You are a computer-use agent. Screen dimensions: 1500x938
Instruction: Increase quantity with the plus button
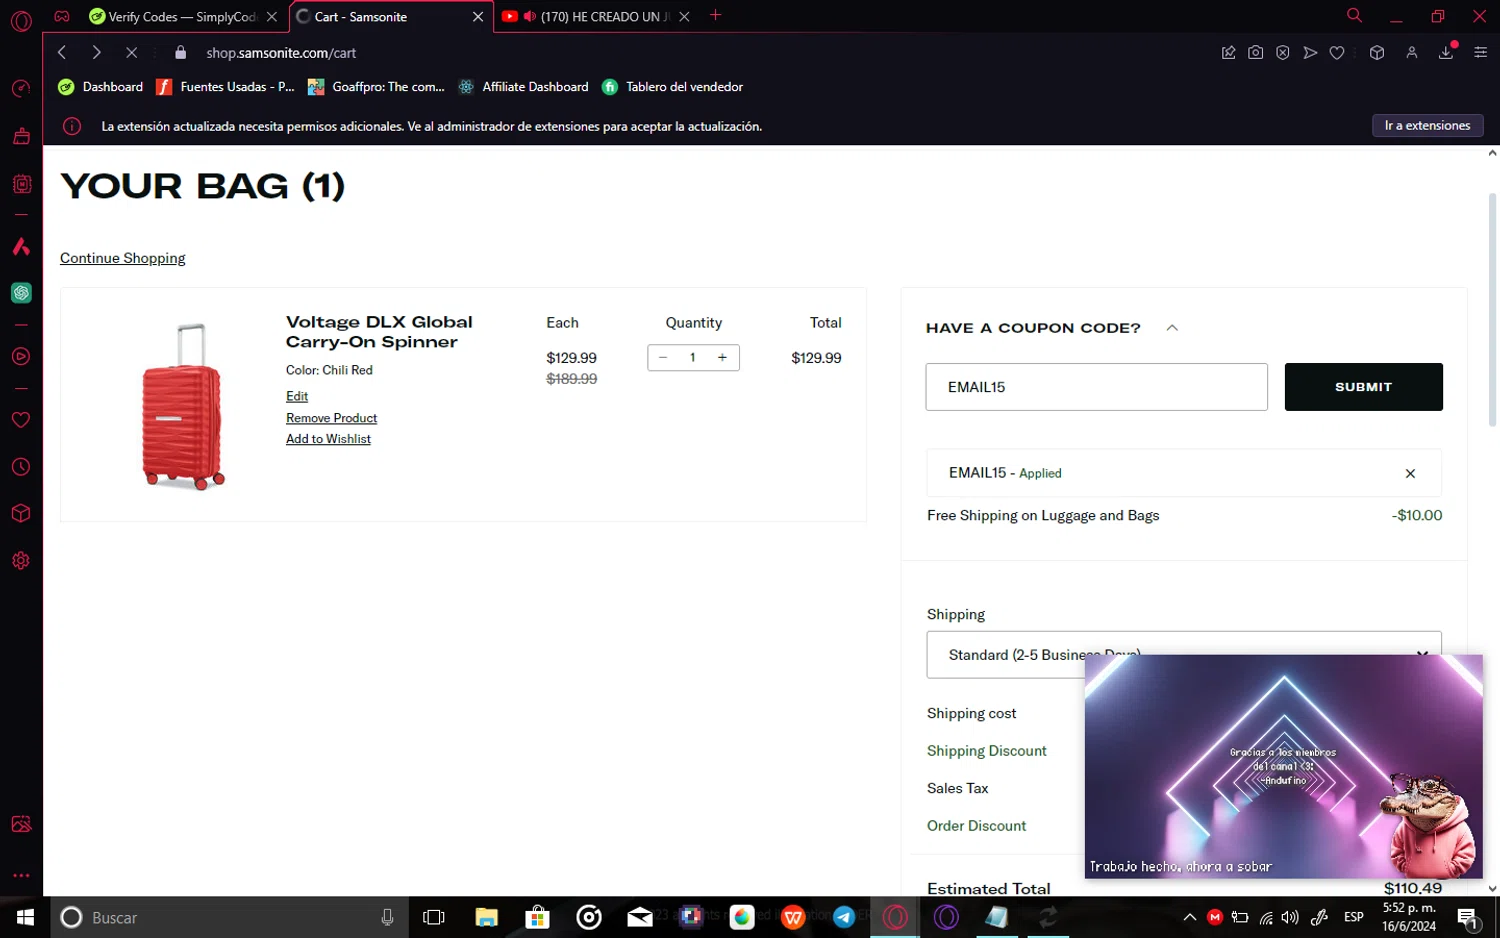coord(722,357)
